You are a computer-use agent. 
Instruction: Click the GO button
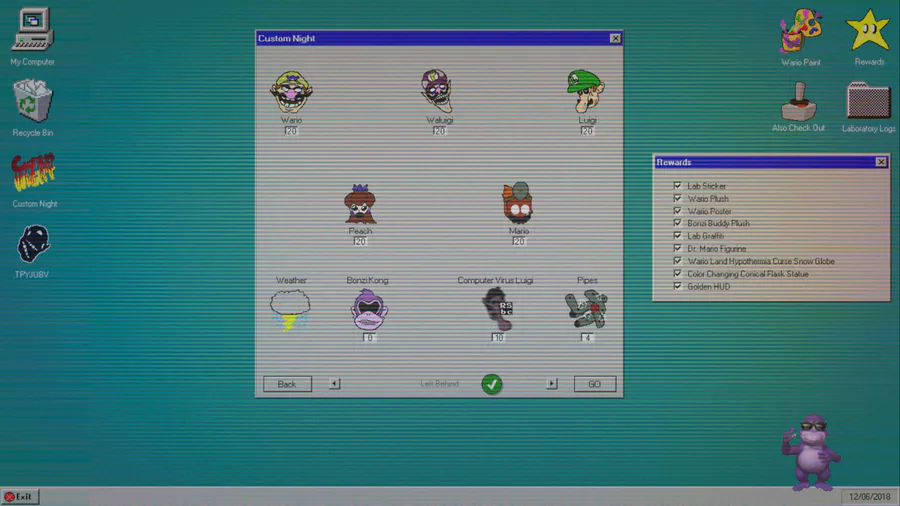[595, 384]
